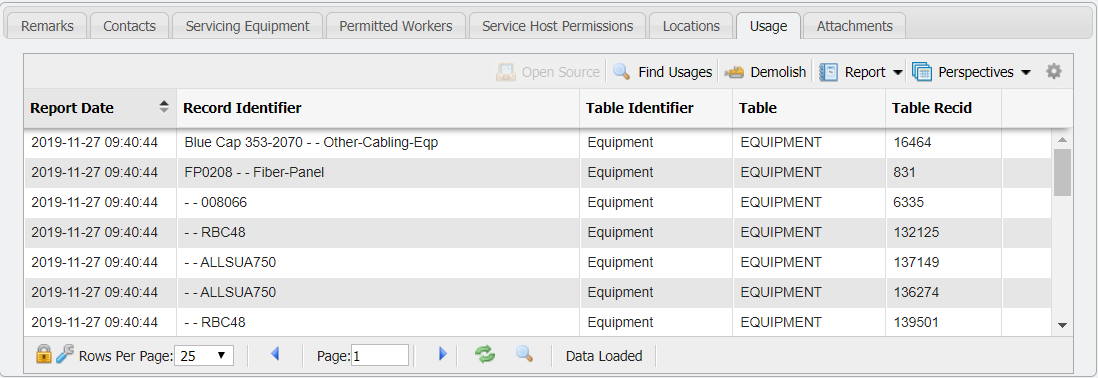Click the Report menu button label

[865, 72]
